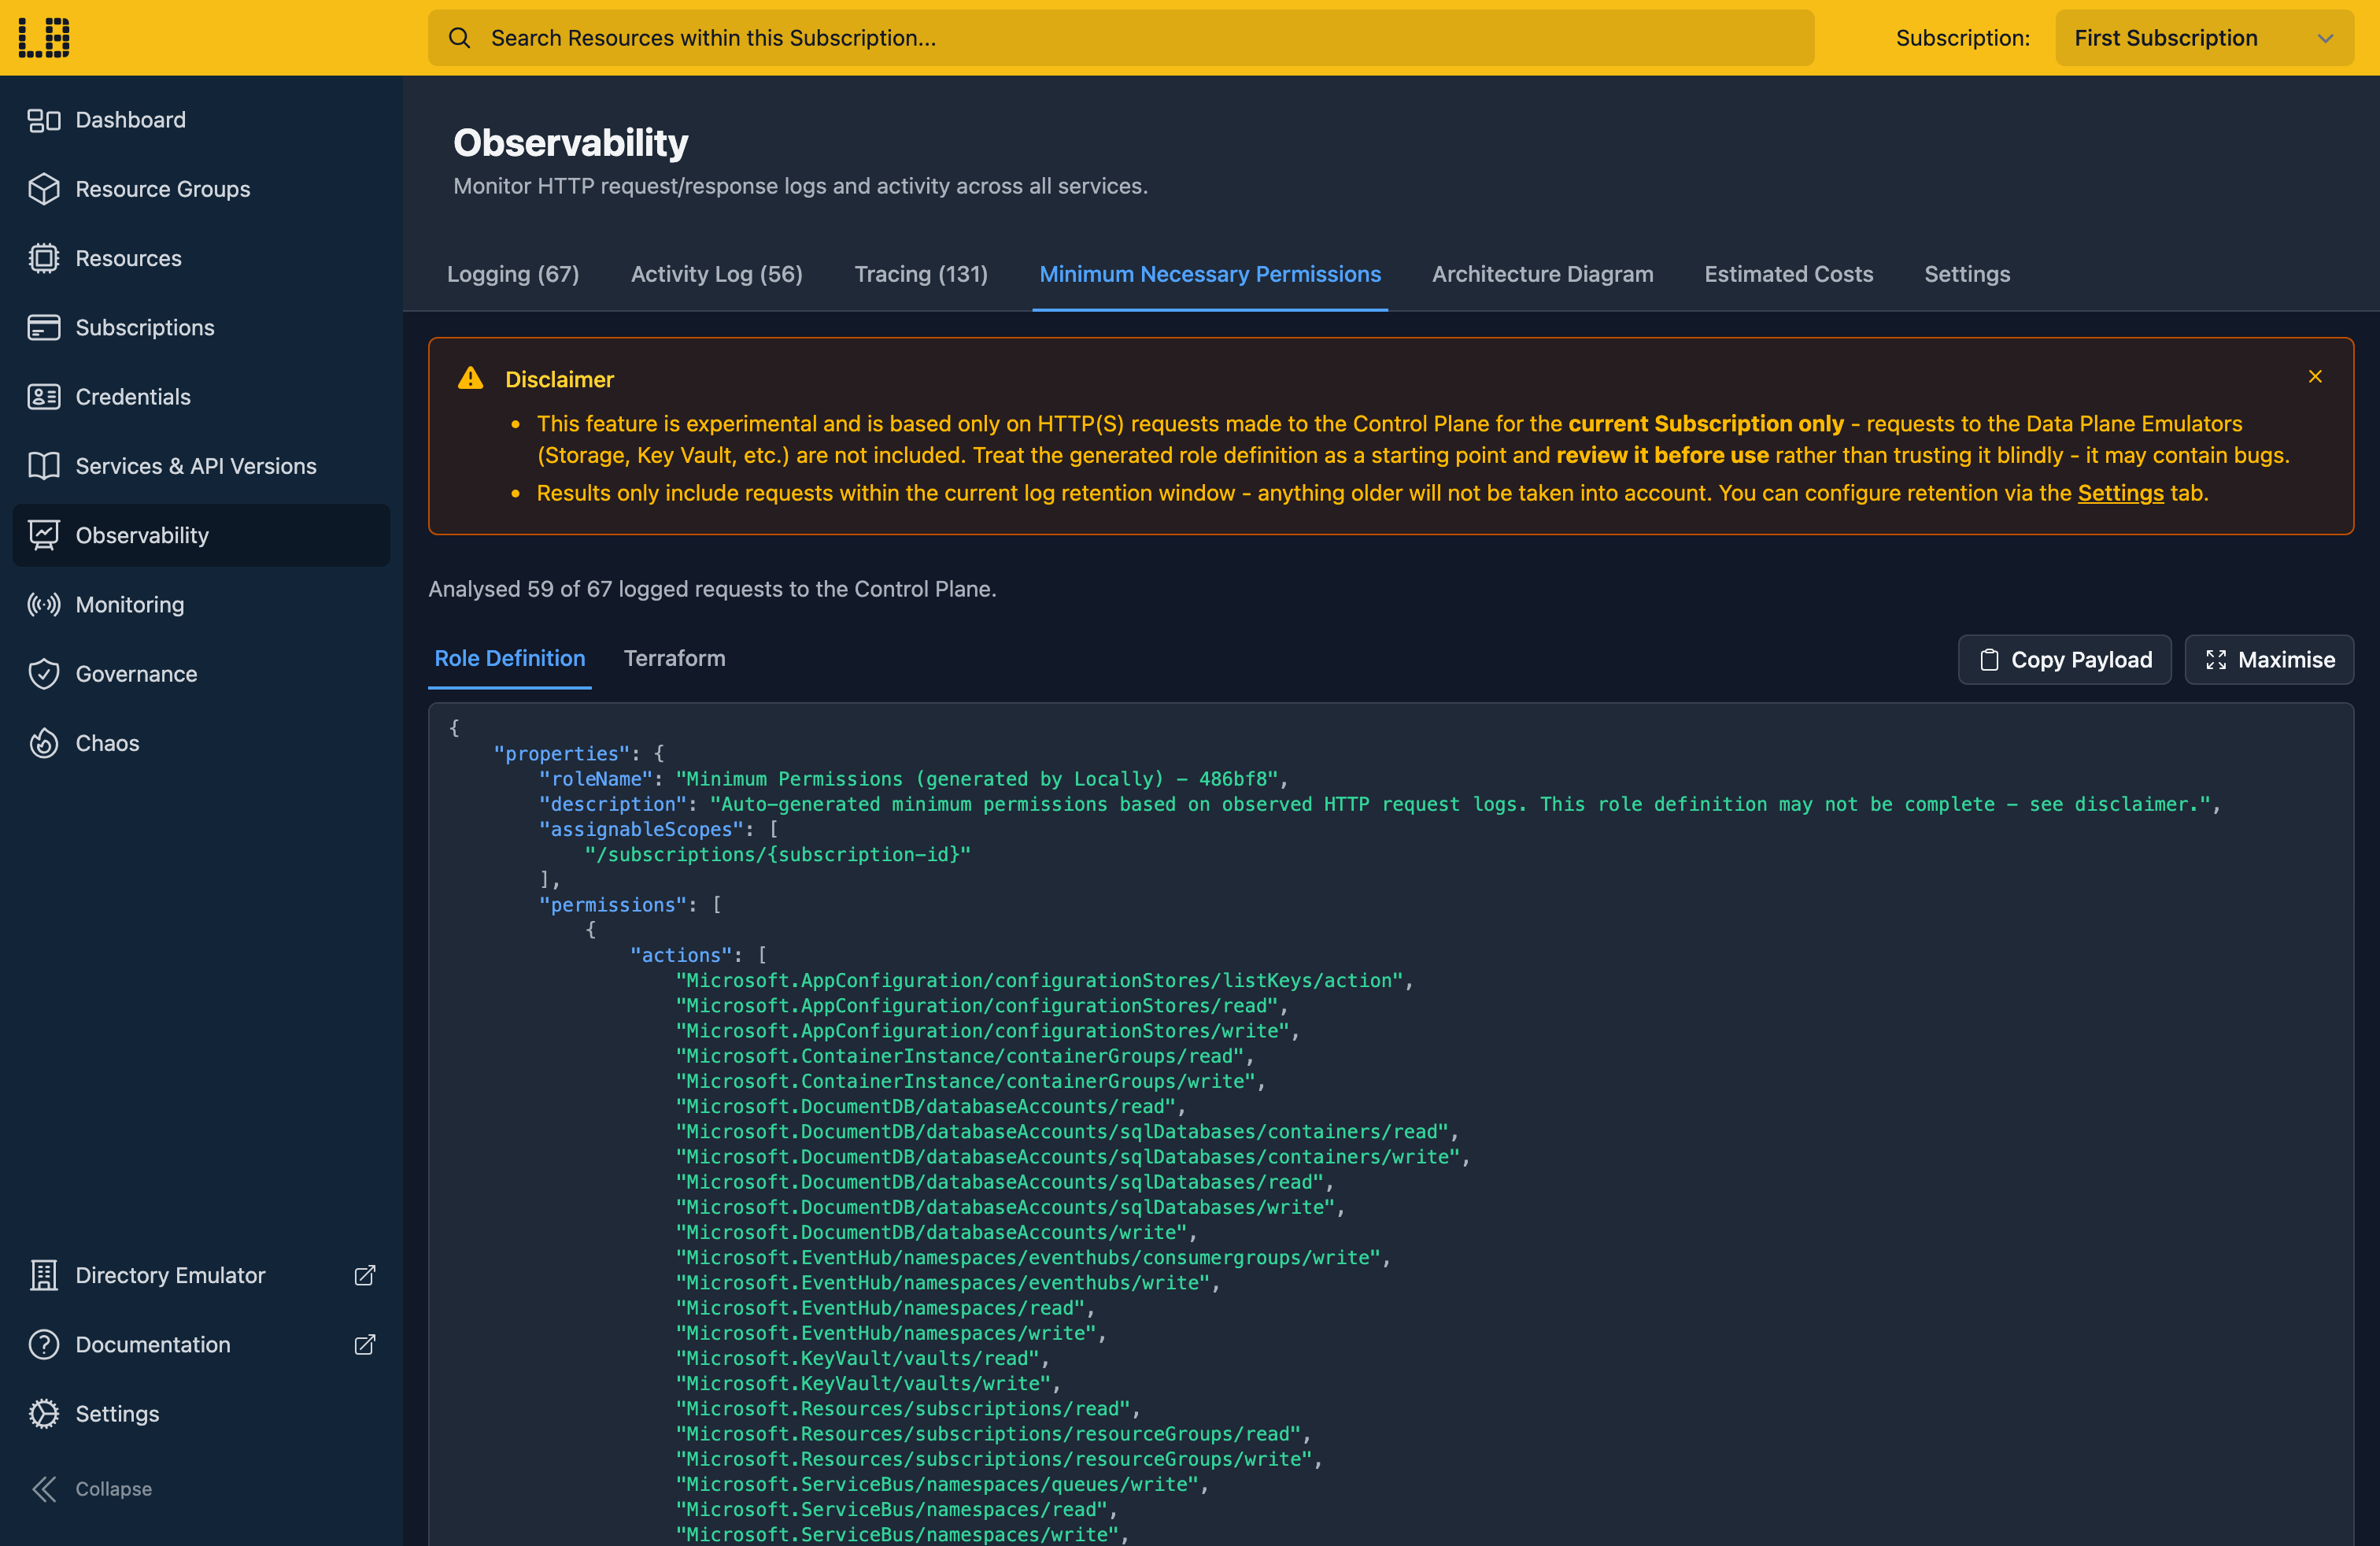Open Monitoring broadcast icon
2380x1546 pixels.
pyautogui.click(x=44, y=604)
